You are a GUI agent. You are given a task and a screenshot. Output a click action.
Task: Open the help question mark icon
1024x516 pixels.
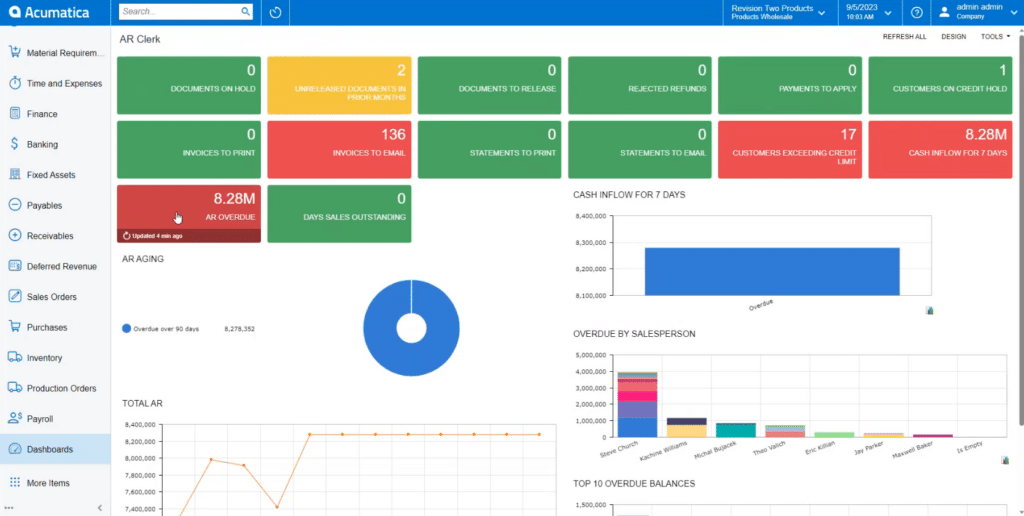(916, 12)
